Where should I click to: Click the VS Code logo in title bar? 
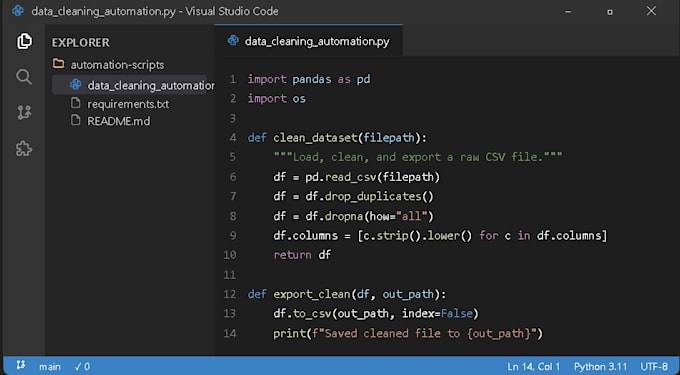18,11
